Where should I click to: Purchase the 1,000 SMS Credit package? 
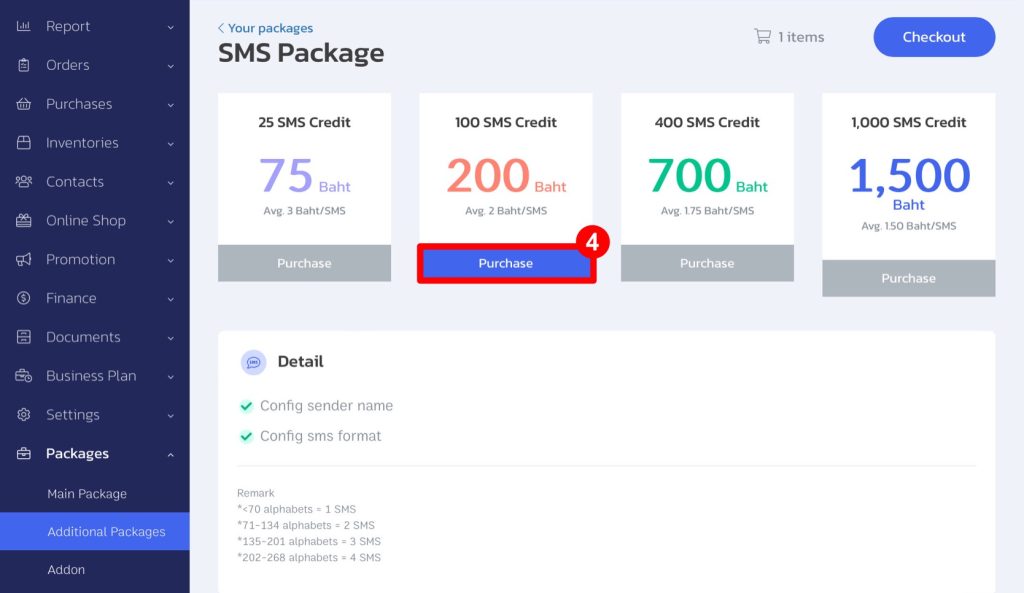click(908, 278)
